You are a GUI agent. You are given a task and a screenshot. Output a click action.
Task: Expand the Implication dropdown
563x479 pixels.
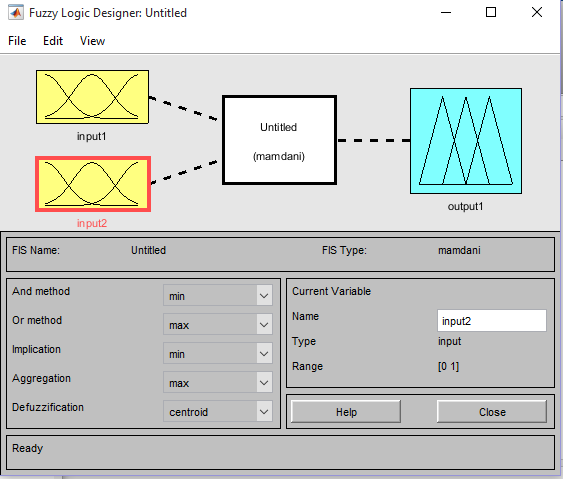[x=218, y=354]
